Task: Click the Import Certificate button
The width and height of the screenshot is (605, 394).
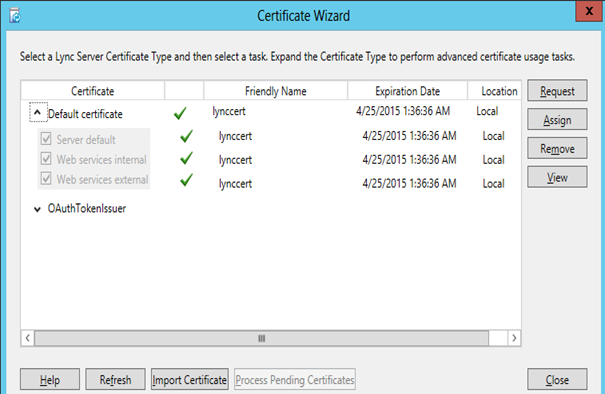Action: tap(189, 380)
